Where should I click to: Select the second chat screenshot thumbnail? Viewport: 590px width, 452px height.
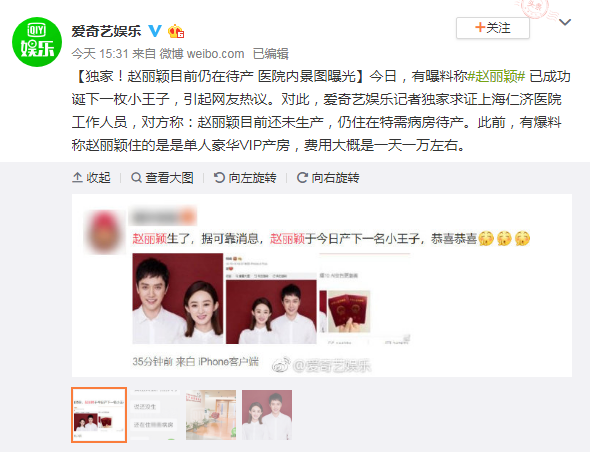coord(155,415)
